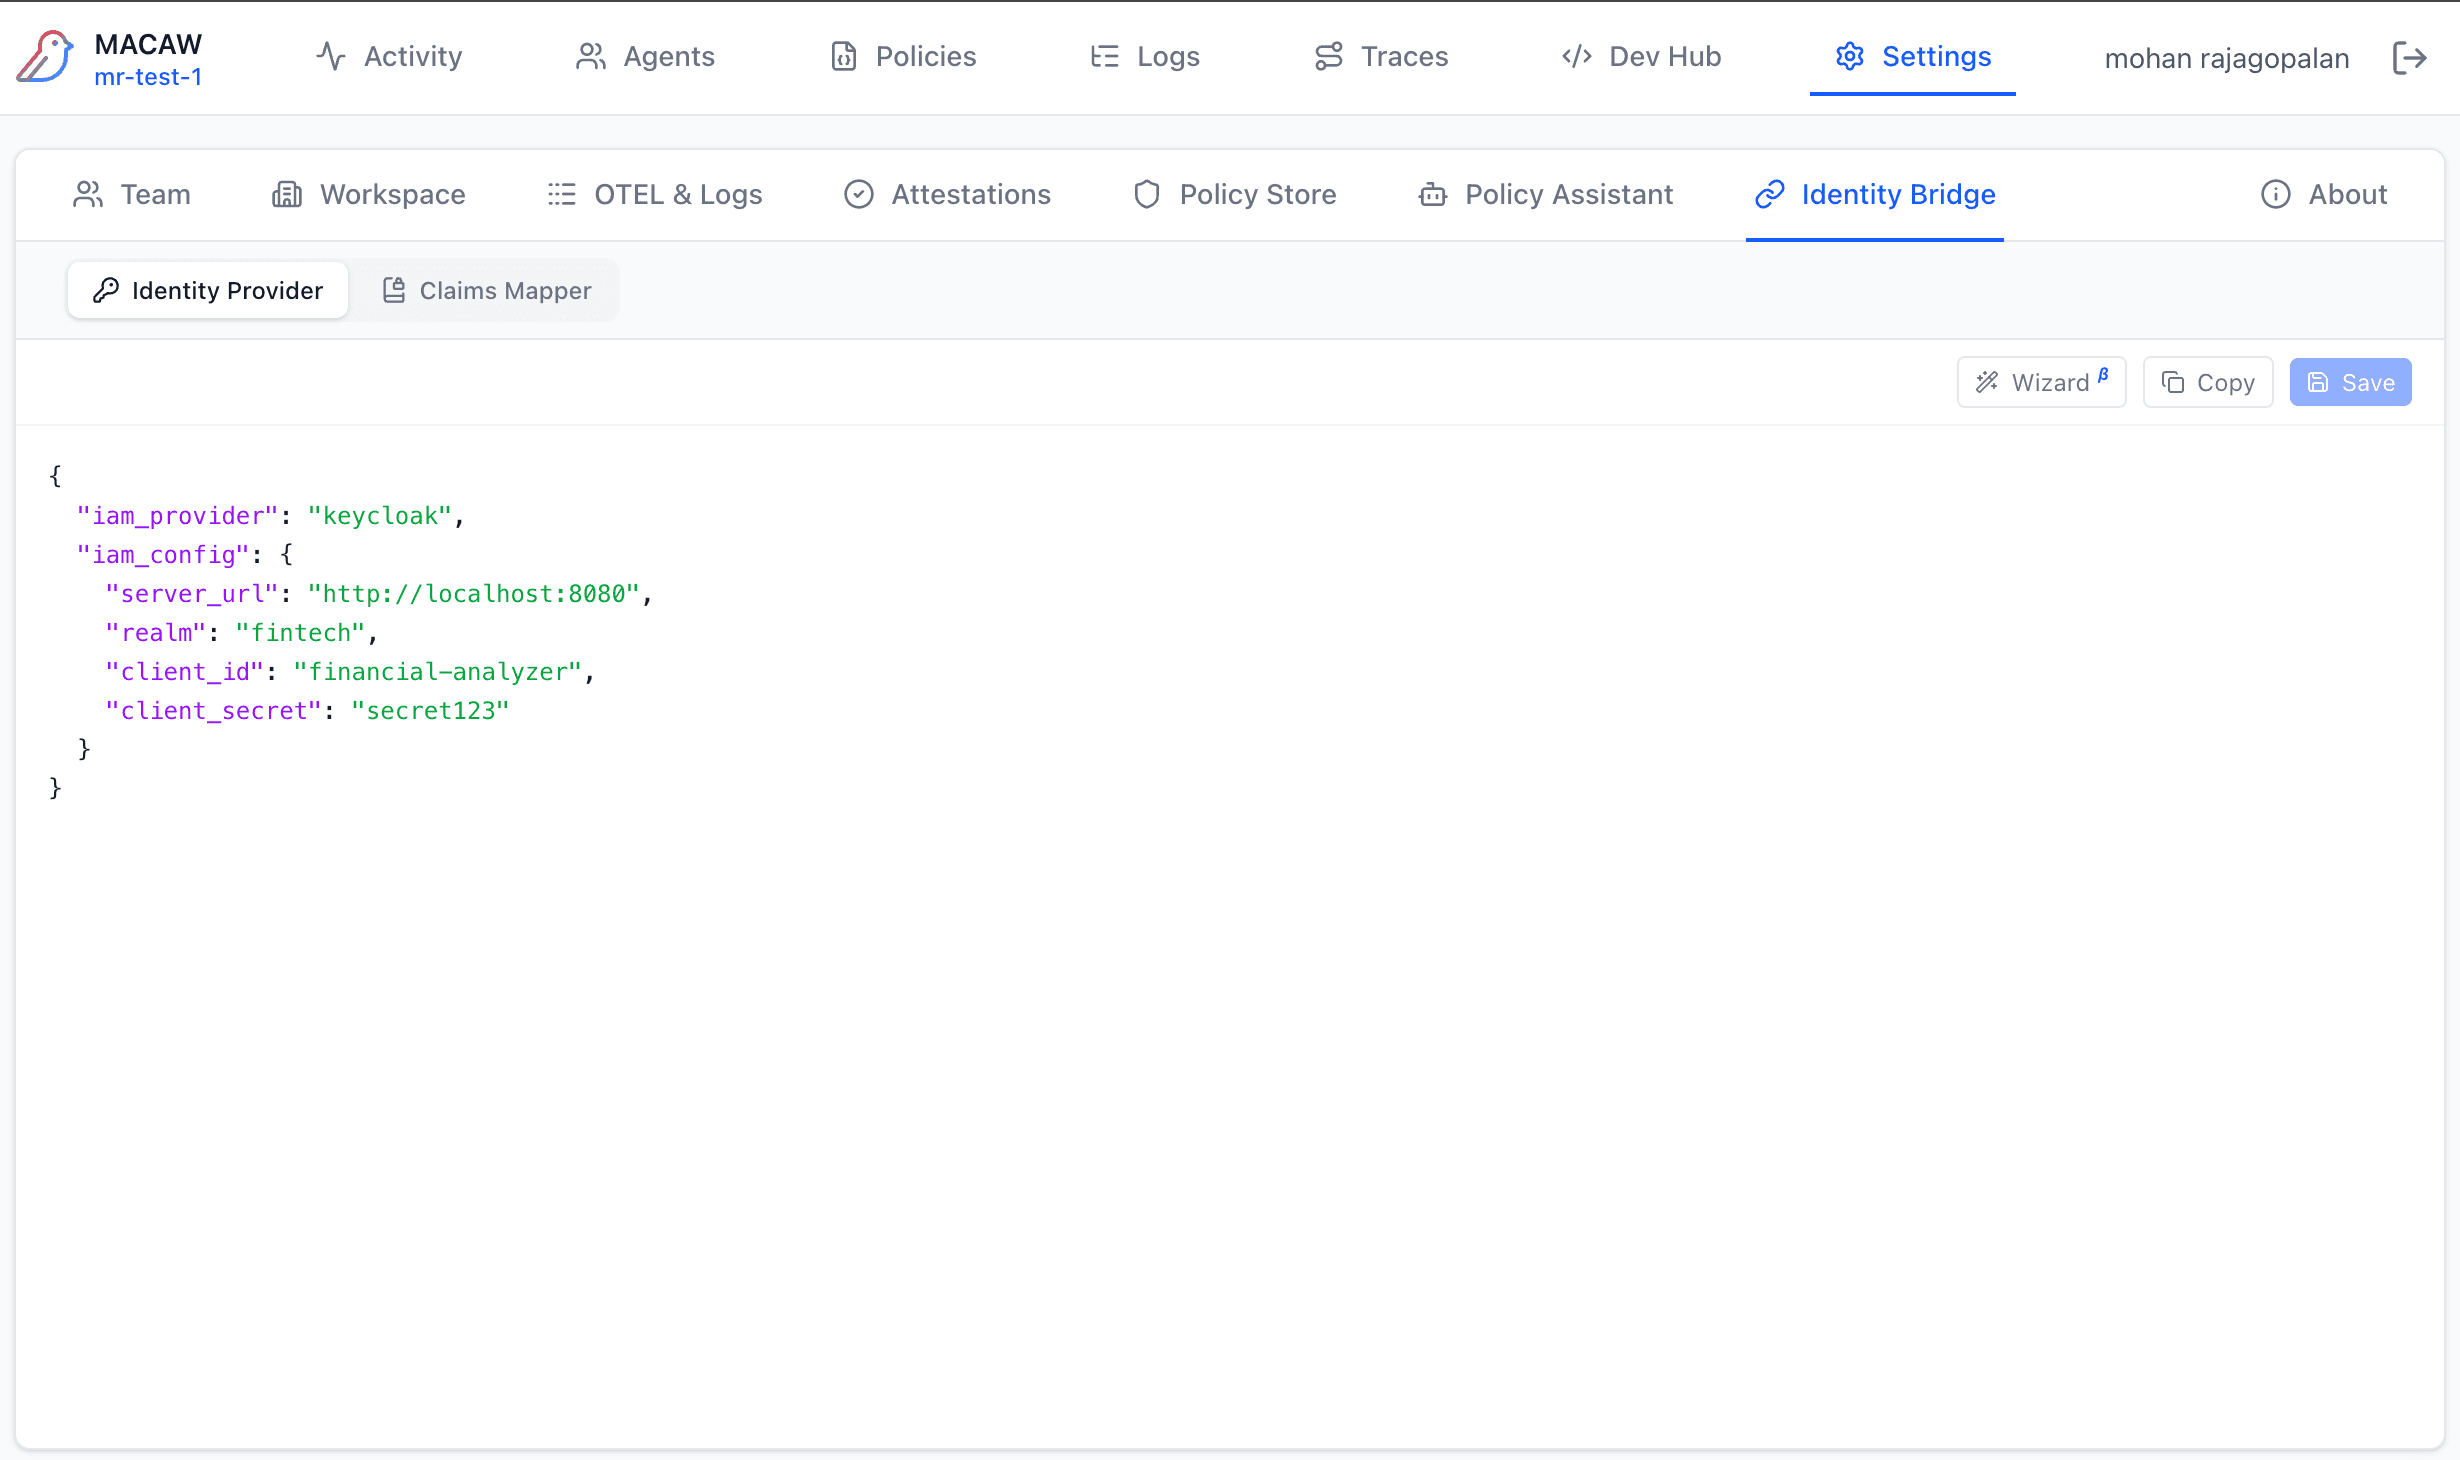Show the About tab

[2324, 194]
